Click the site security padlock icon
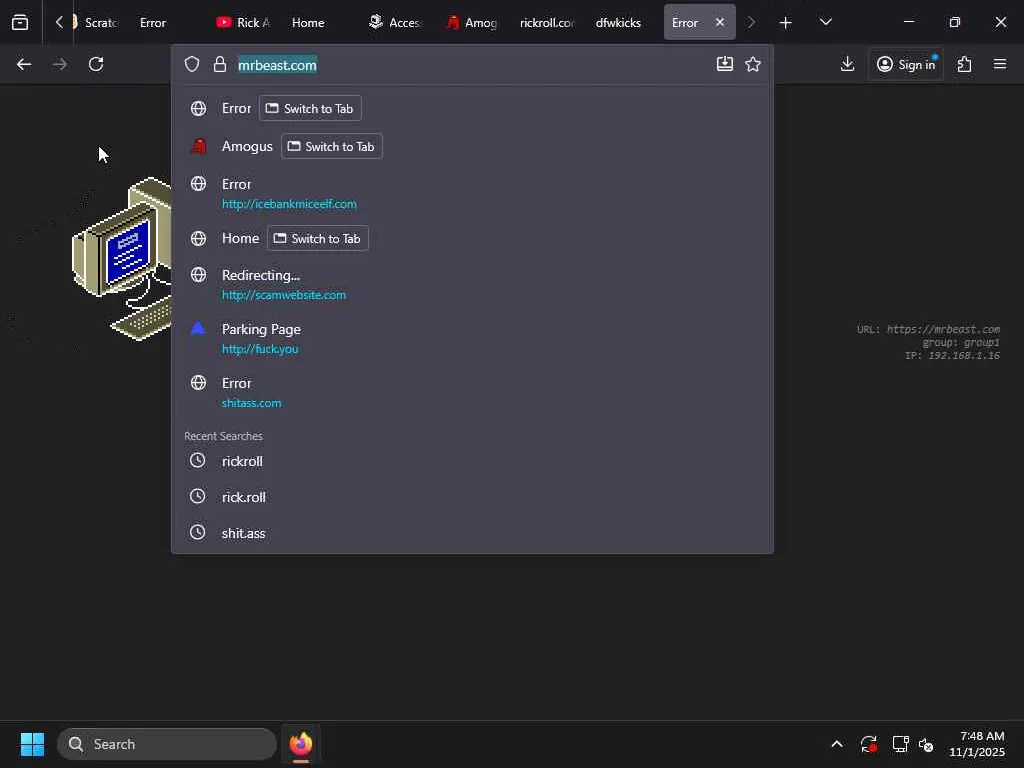 pyautogui.click(x=219, y=64)
